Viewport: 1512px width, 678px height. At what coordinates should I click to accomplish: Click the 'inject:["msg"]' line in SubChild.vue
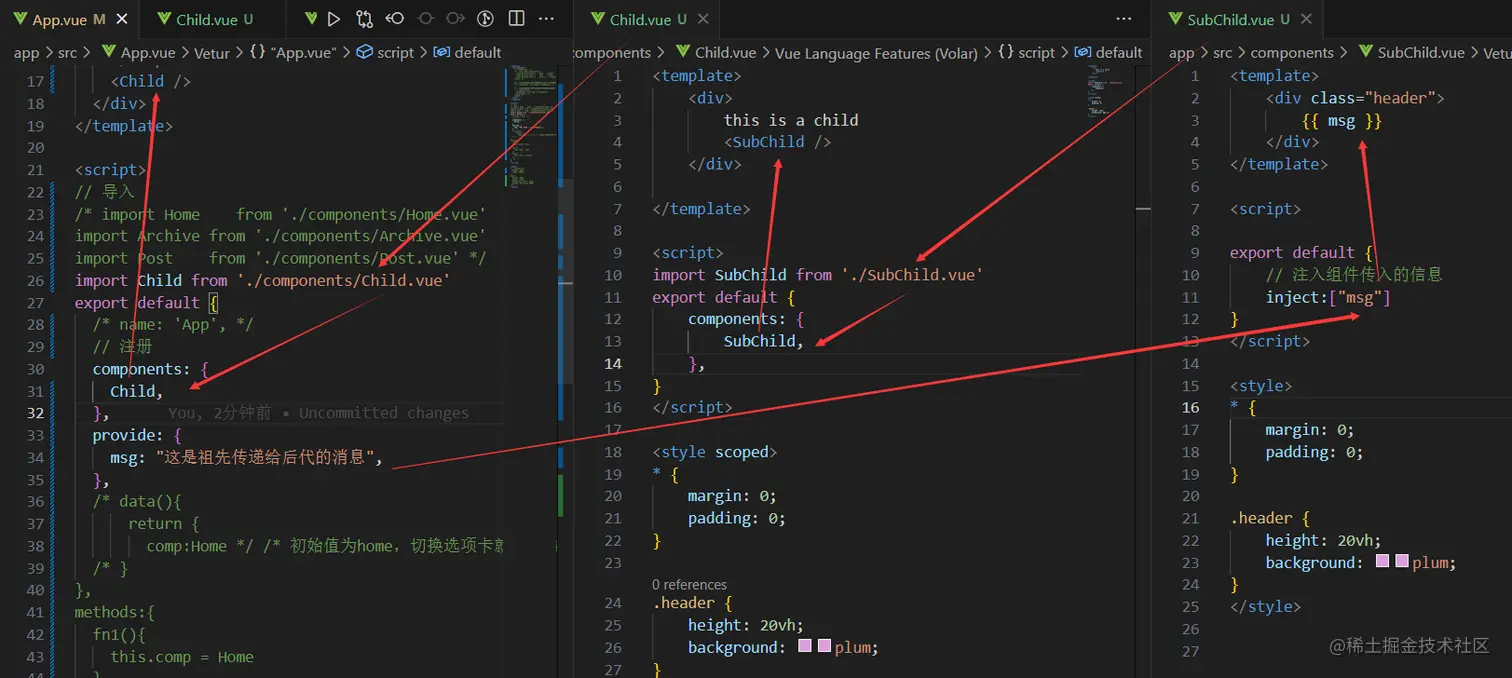(x=1328, y=298)
